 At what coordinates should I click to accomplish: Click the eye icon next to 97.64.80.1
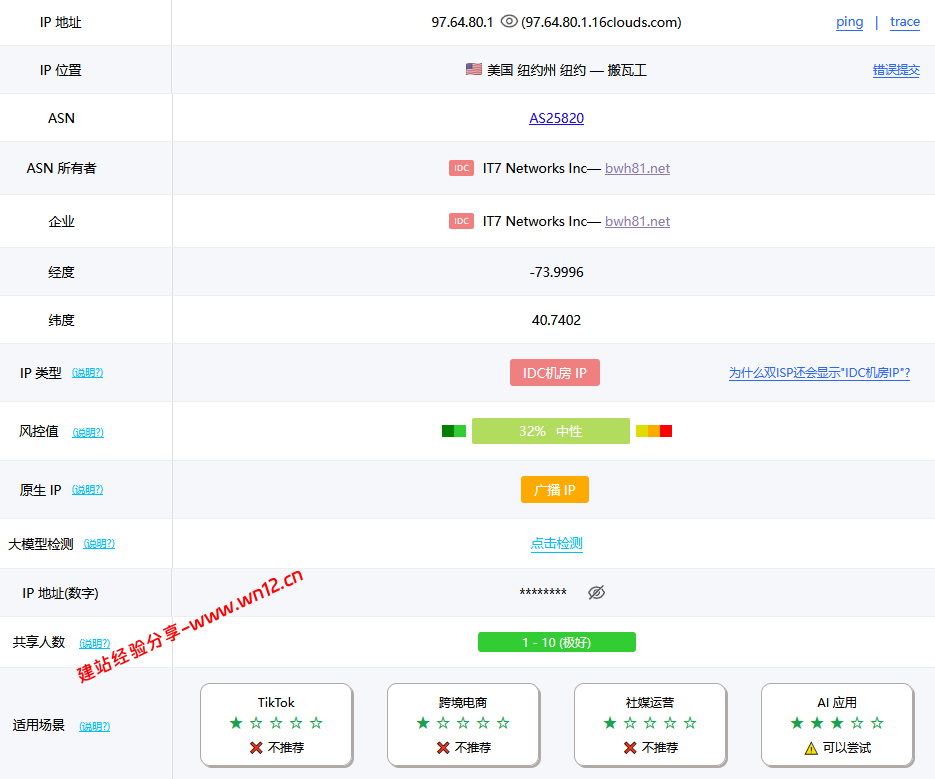[x=509, y=21]
